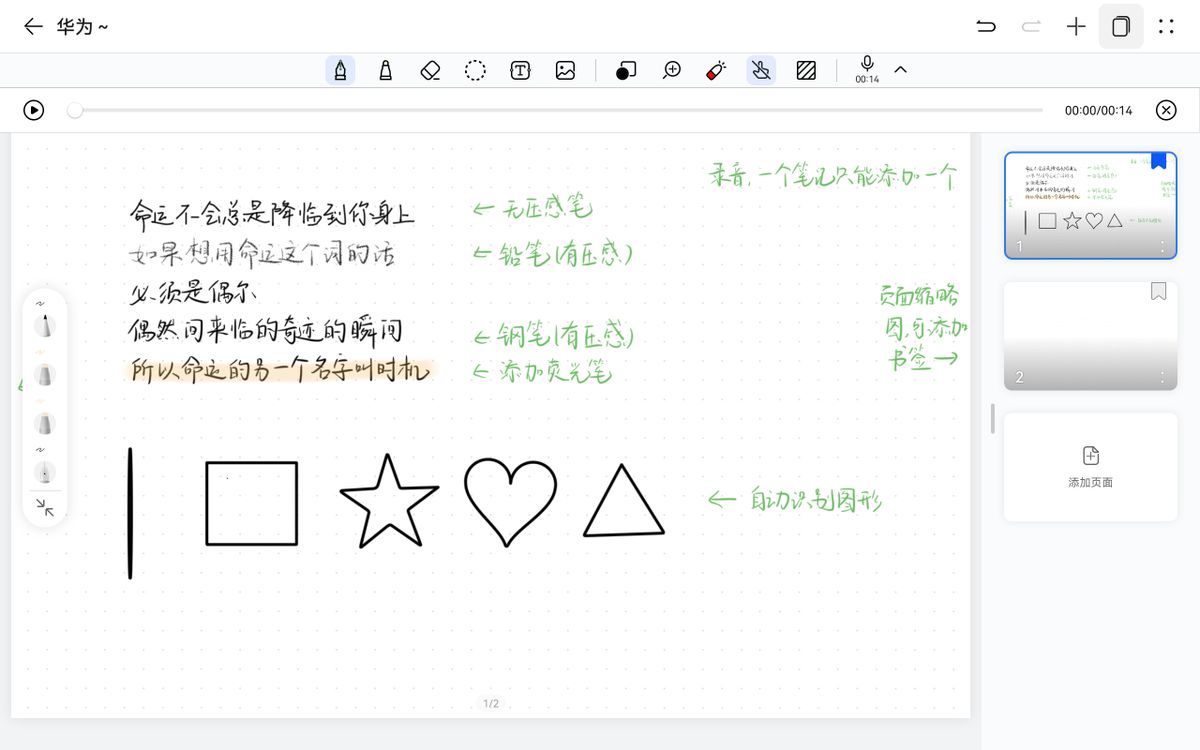Collapse the toolbar with the chevron arrow

pyautogui.click(x=900, y=70)
